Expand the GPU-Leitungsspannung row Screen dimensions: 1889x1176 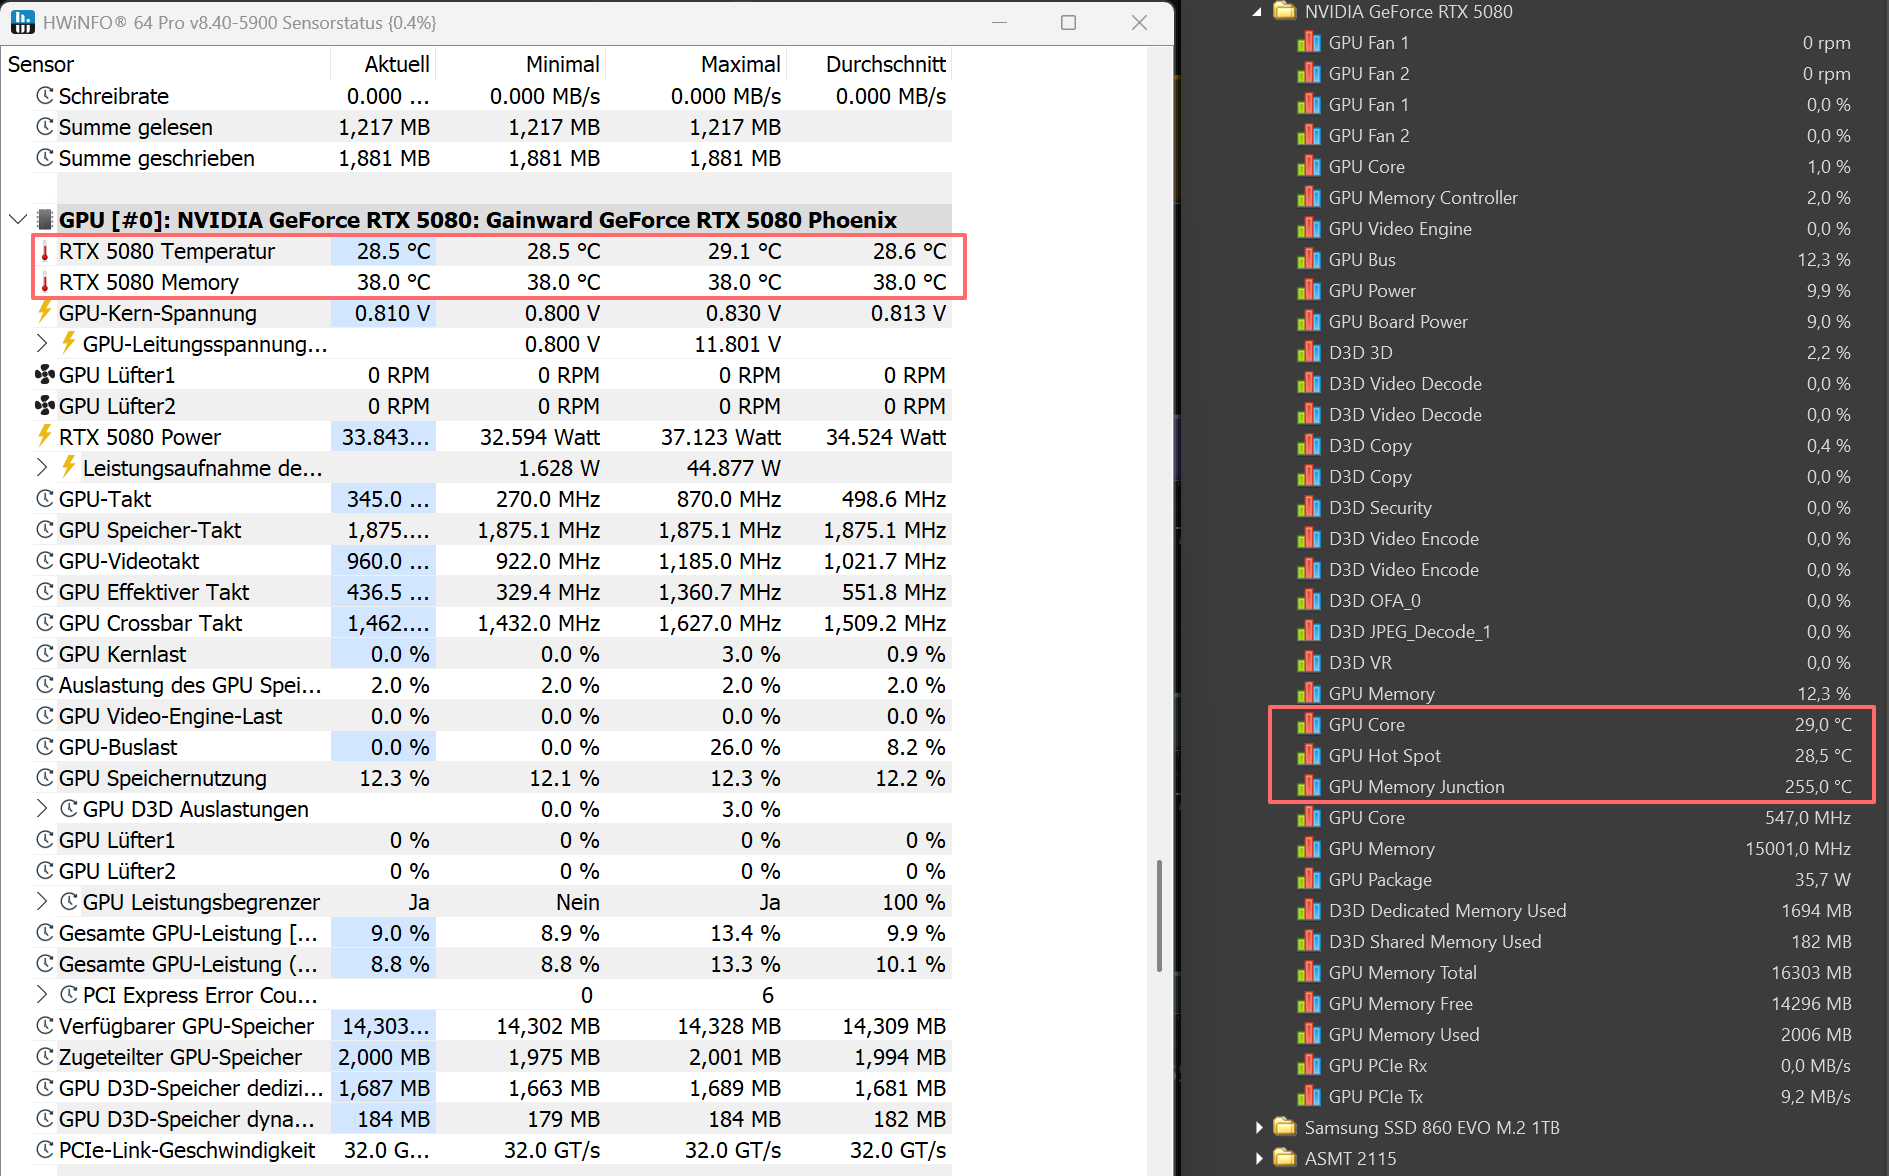tap(42, 344)
